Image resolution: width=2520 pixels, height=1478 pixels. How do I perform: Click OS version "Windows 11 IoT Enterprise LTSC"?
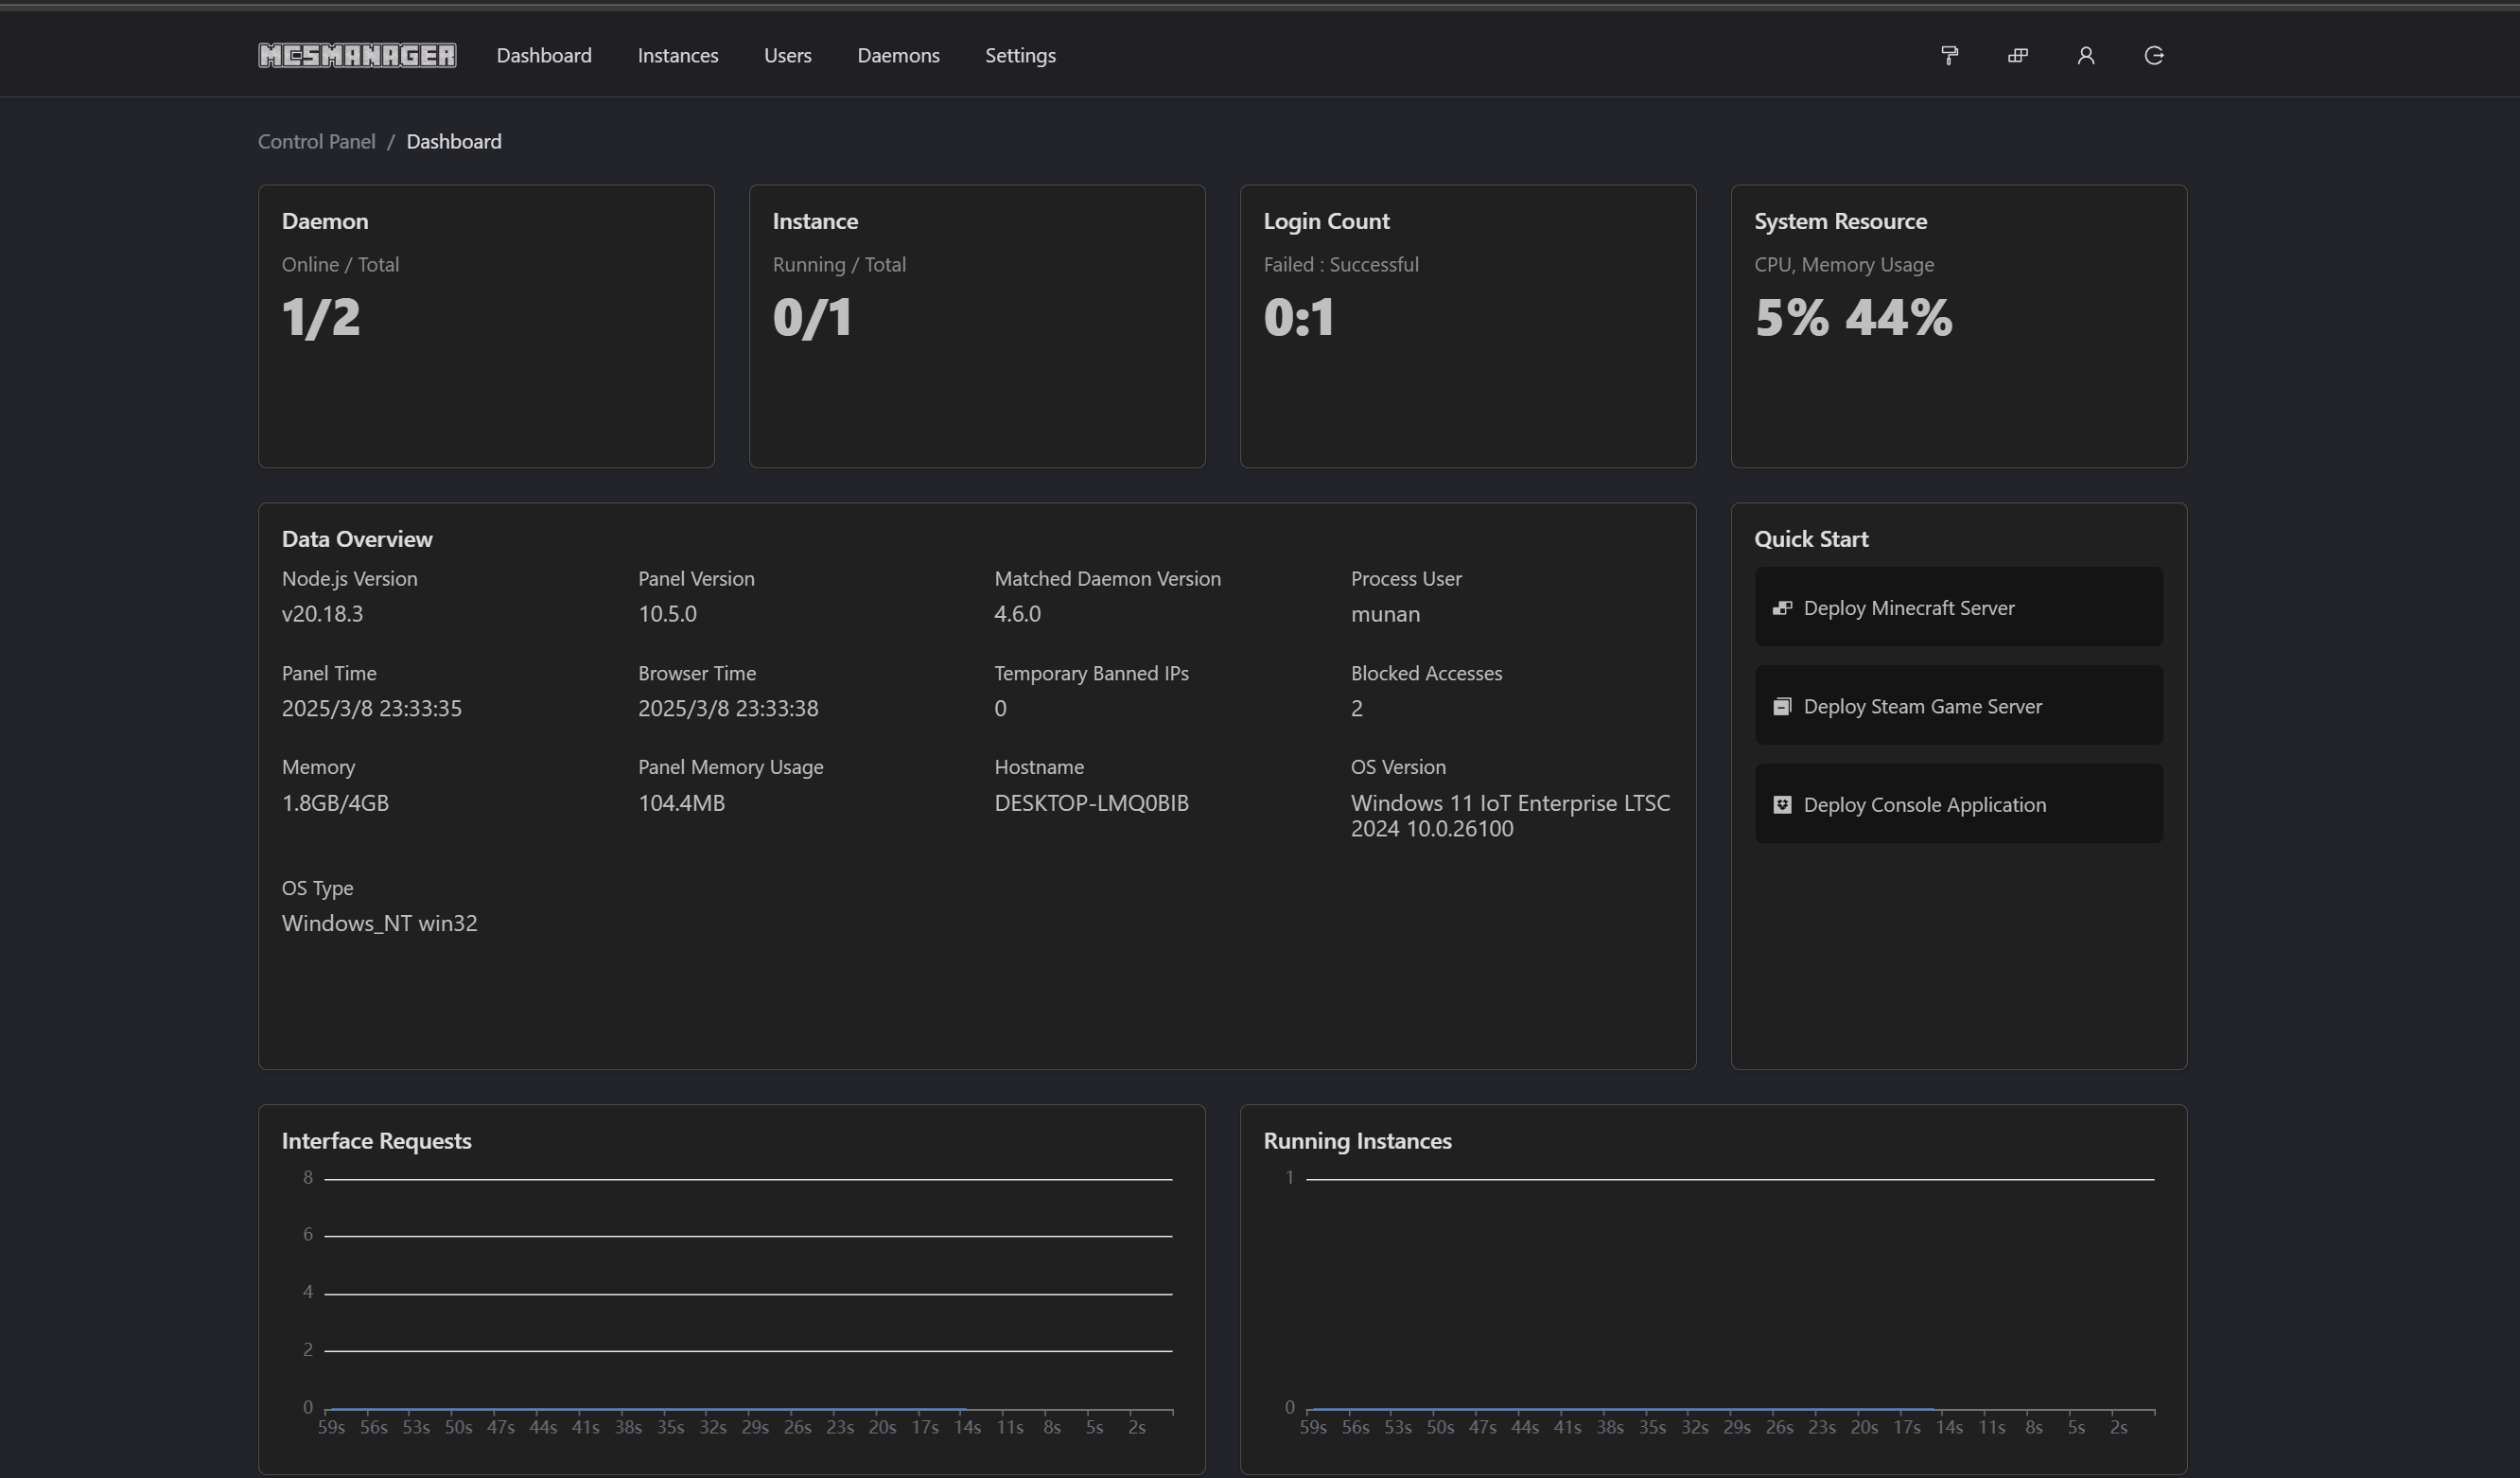(x=1510, y=802)
